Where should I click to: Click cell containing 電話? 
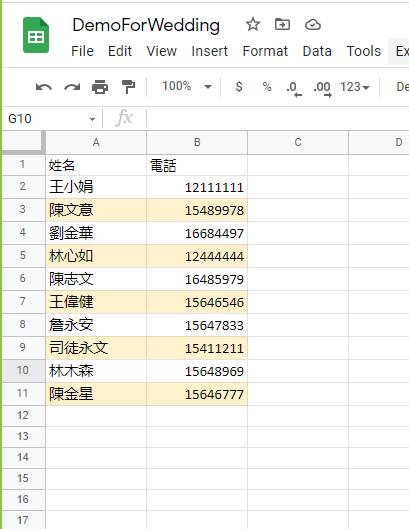197,165
